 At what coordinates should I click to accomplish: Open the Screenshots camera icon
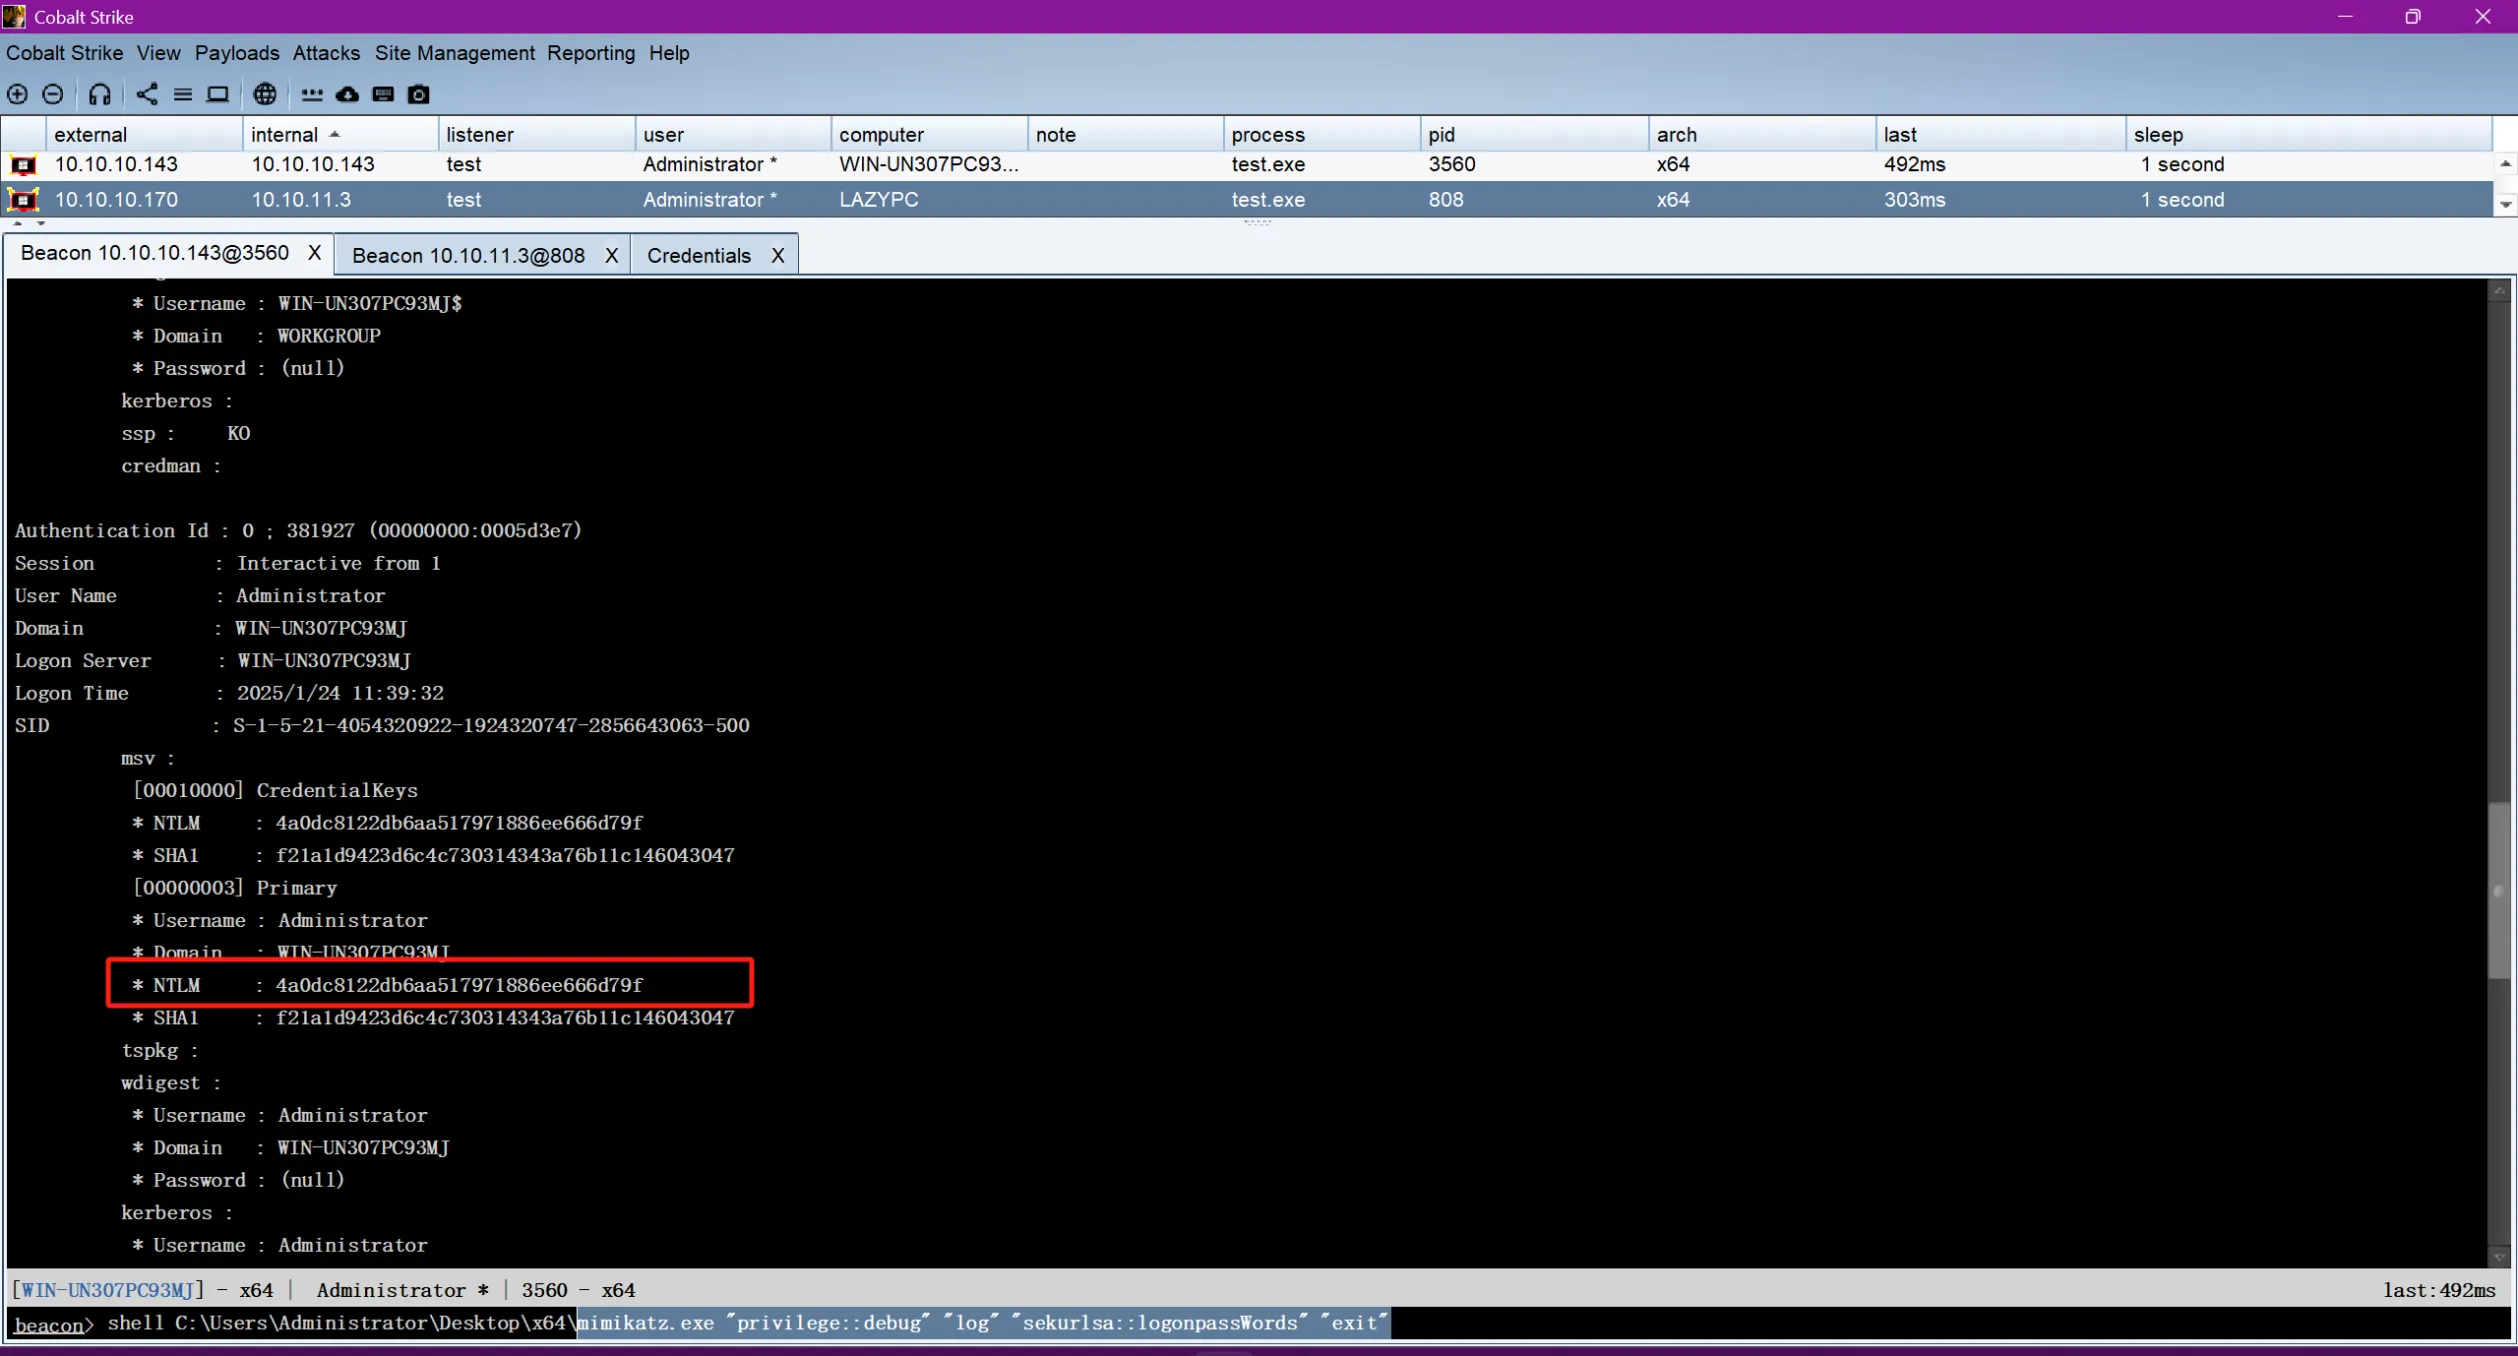tap(419, 94)
